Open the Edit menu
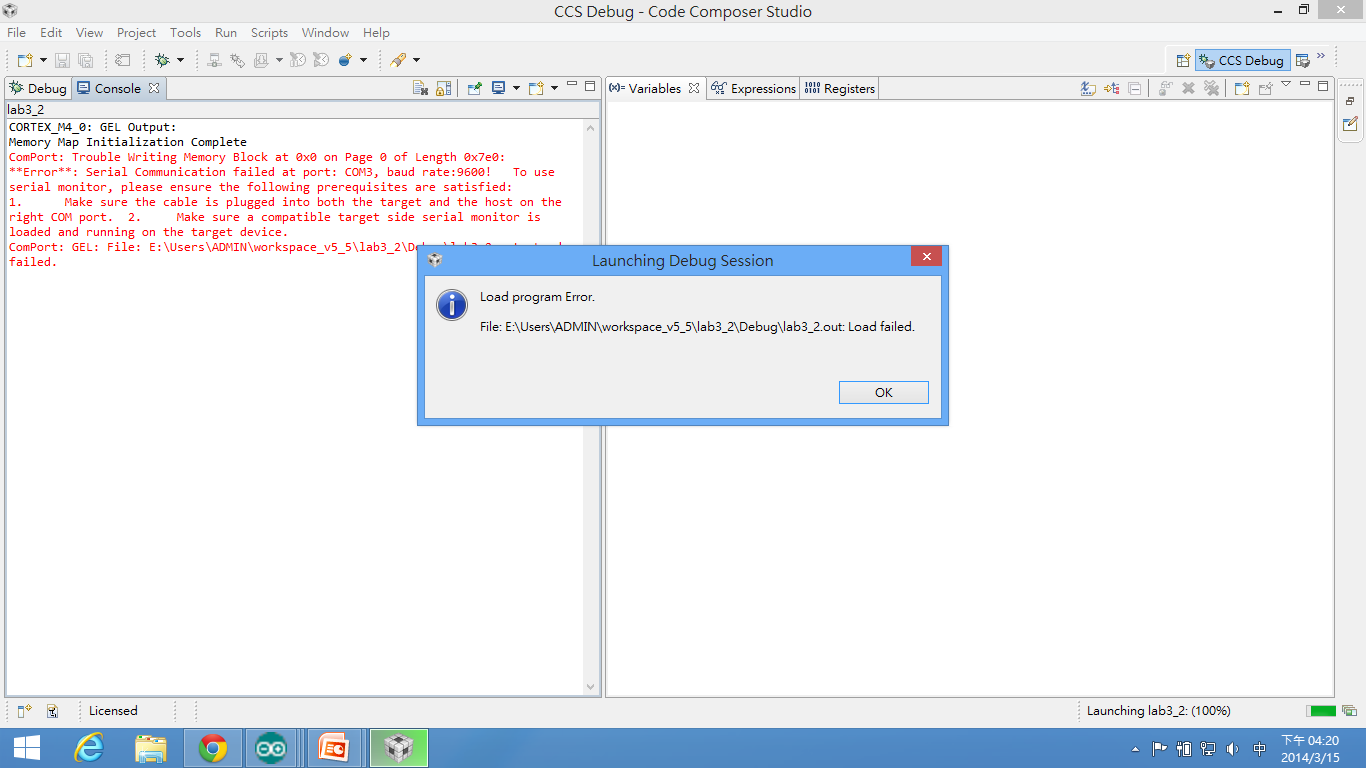 (51, 33)
